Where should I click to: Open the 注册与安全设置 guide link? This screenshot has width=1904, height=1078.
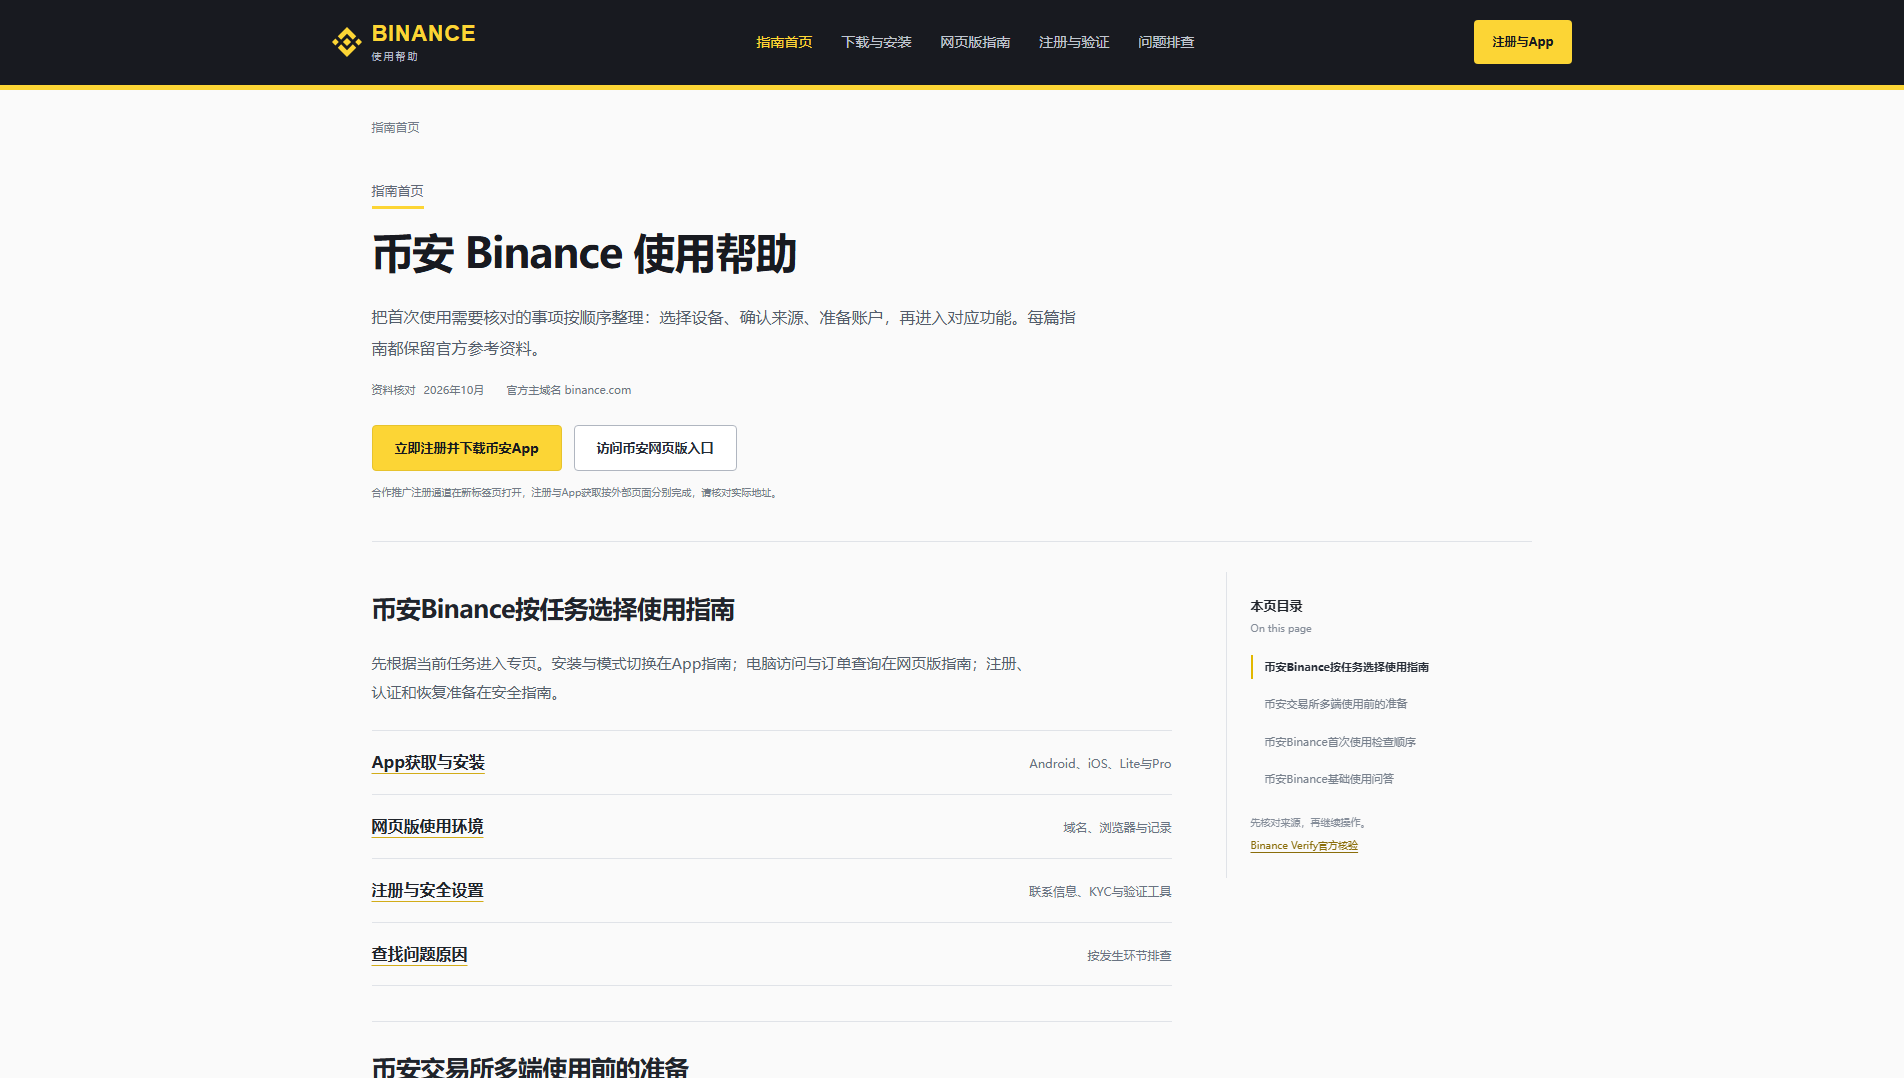(x=427, y=891)
